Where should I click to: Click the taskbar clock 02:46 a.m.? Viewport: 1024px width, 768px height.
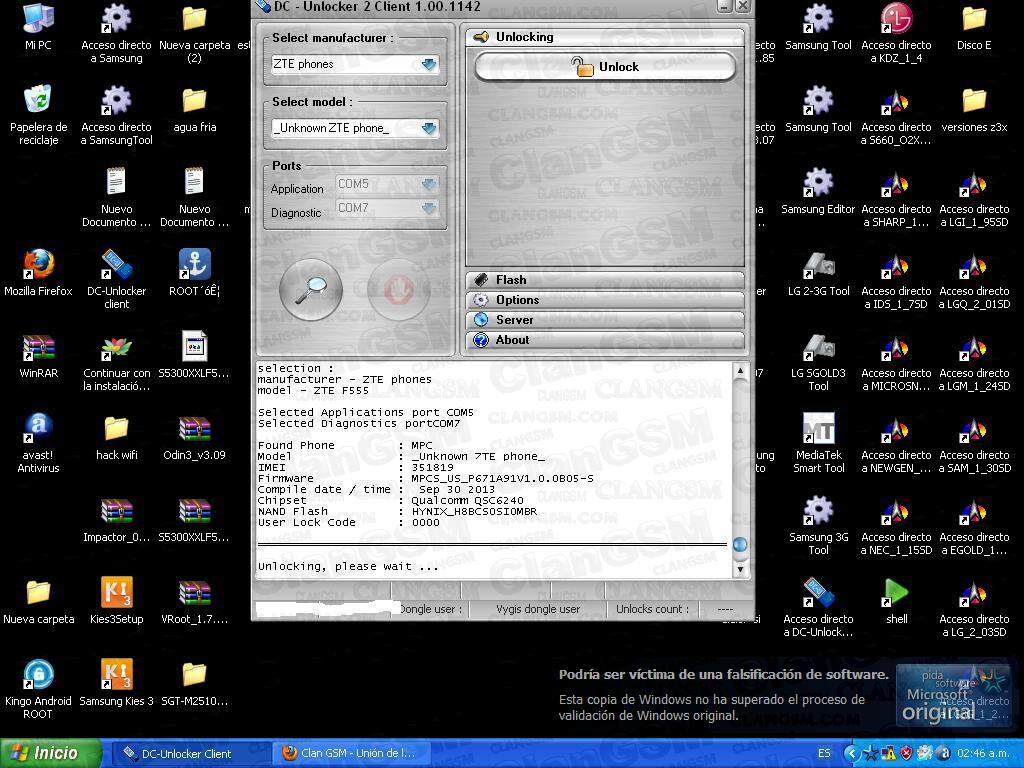[x=985, y=754]
